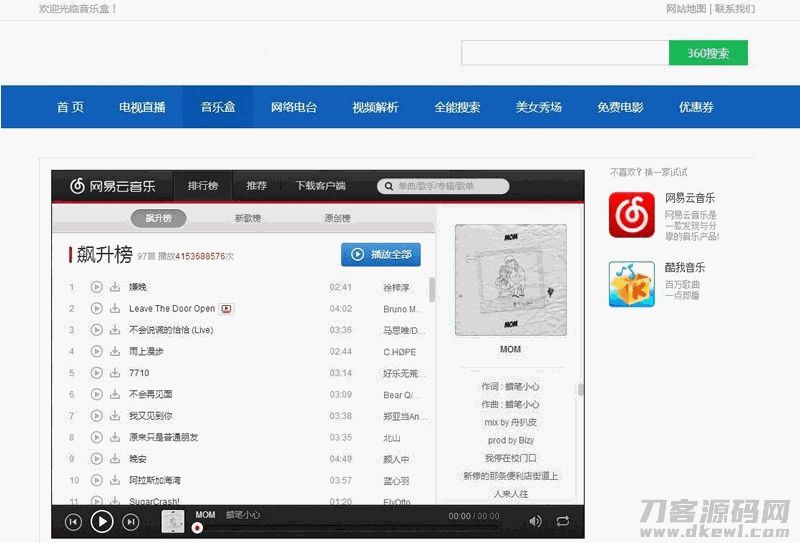This screenshot has height=543, width=800.
Task: Skip to the next track
Action: (x=131, y=521)
